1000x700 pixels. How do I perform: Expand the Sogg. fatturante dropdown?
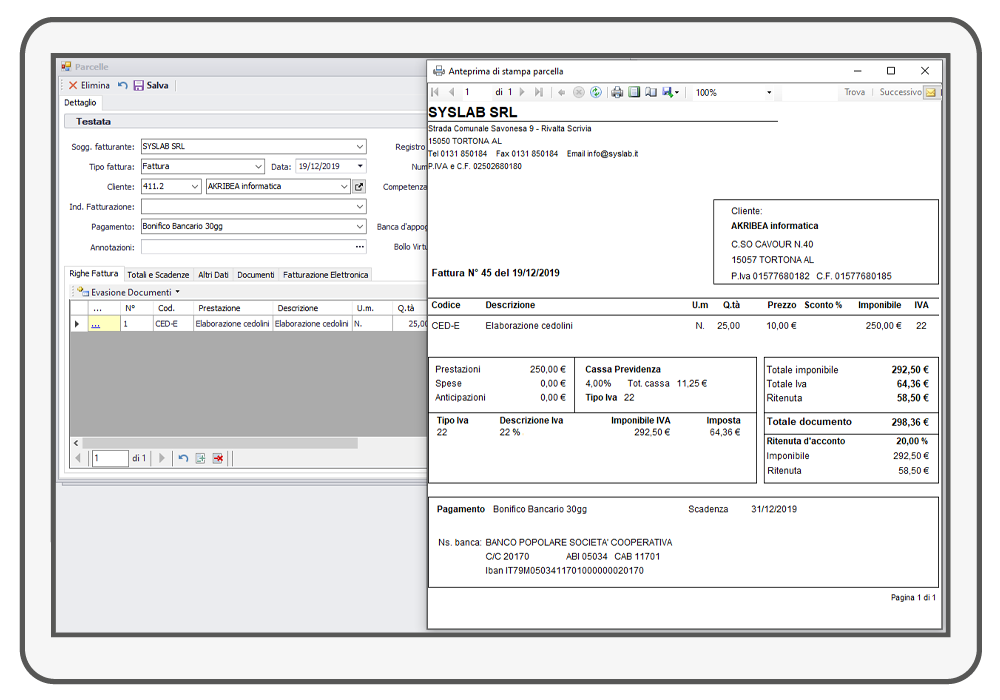point(360,147)
